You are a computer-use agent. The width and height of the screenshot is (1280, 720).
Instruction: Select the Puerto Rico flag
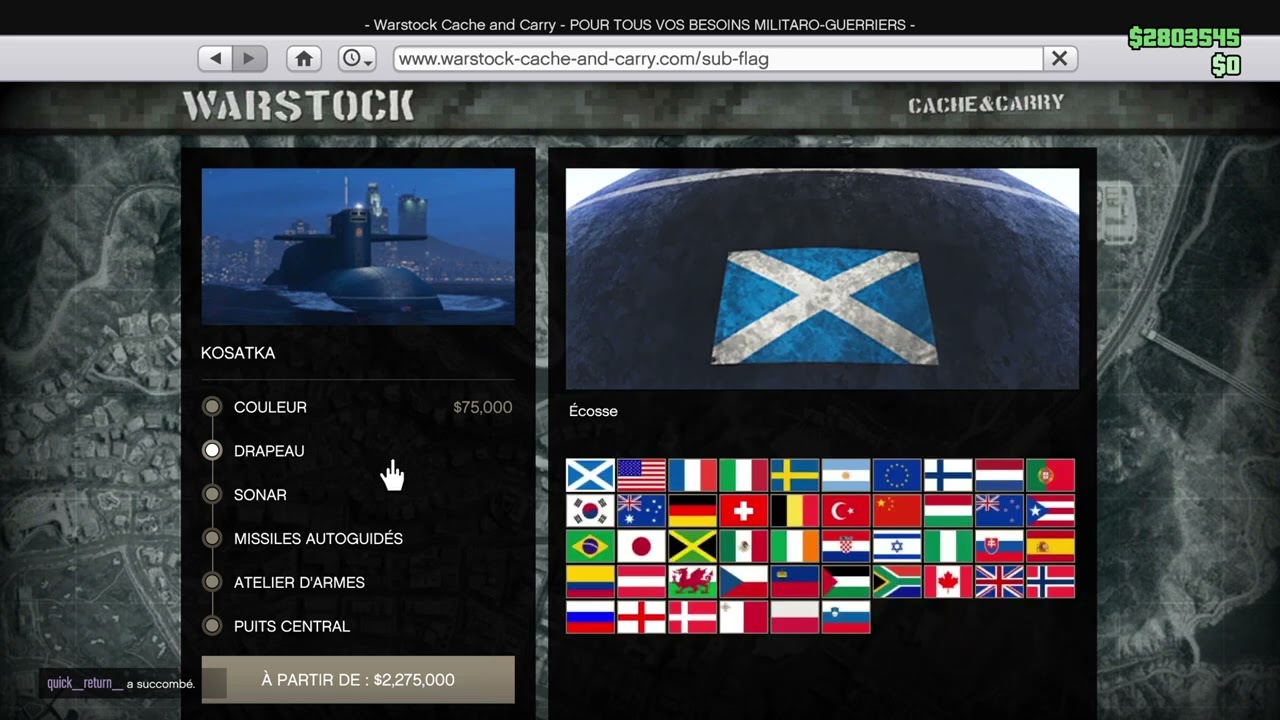tap(1050, 511)
